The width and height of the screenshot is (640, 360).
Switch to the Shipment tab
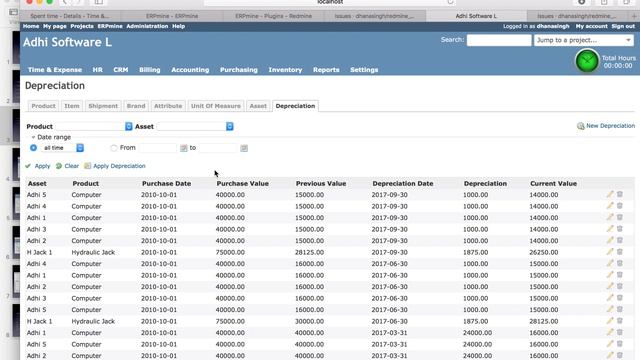point(103,106)
